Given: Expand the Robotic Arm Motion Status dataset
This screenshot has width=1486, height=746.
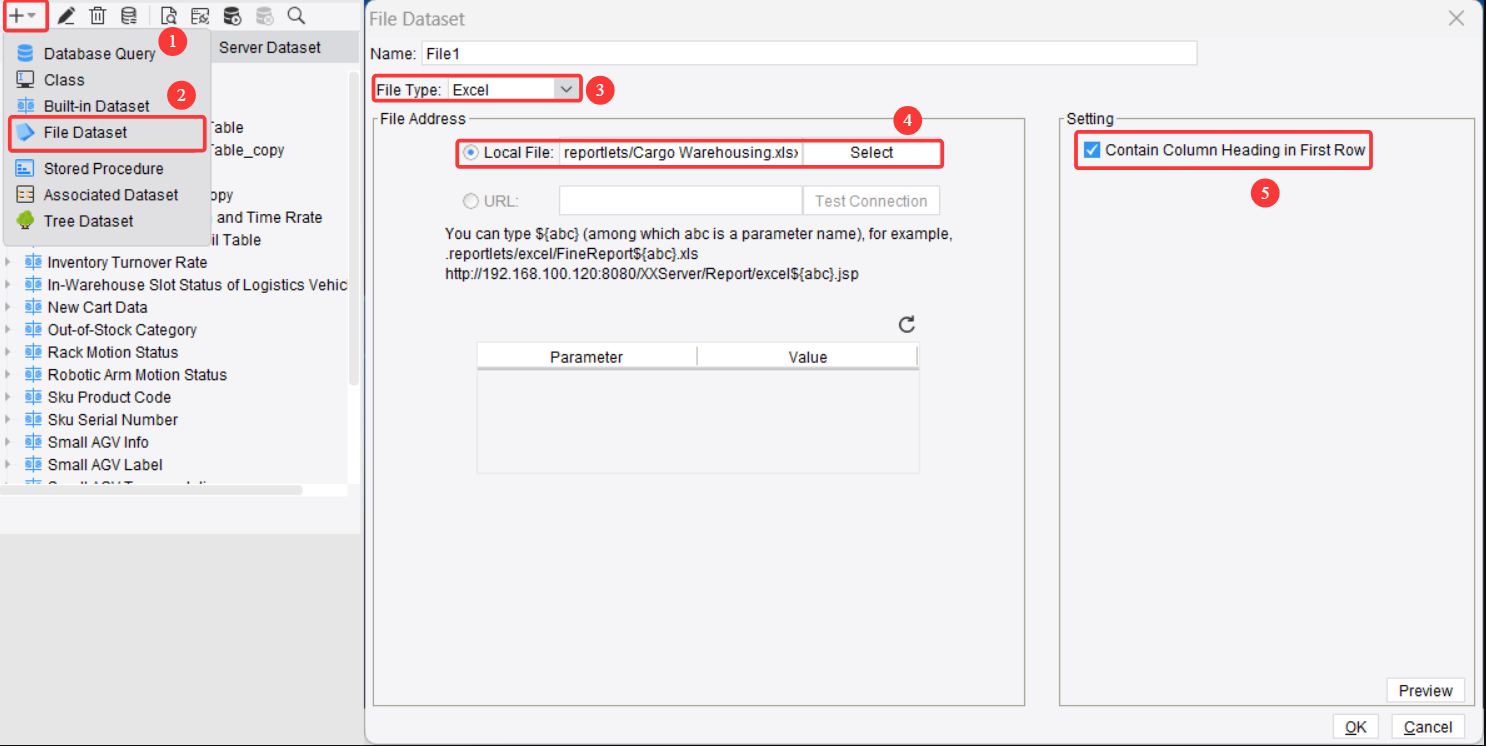Looking at the screenshot, I should (9, 375).
